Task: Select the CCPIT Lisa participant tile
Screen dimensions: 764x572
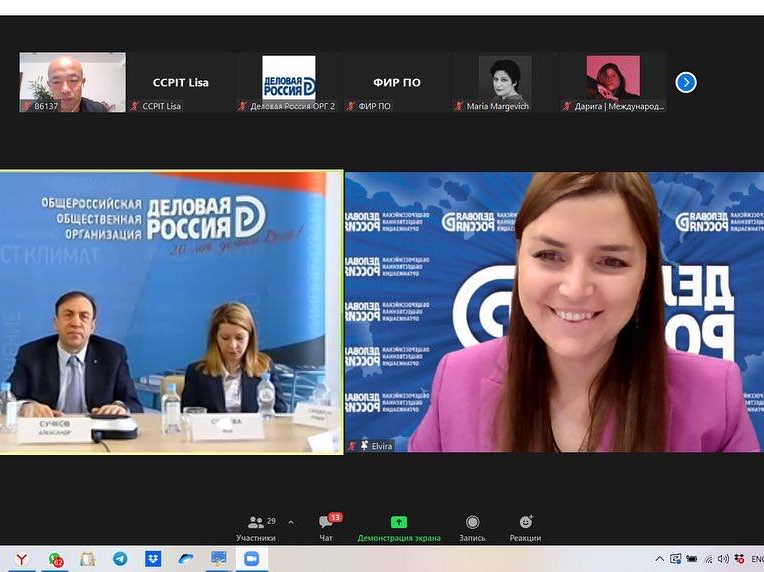Action: point(181,82)
